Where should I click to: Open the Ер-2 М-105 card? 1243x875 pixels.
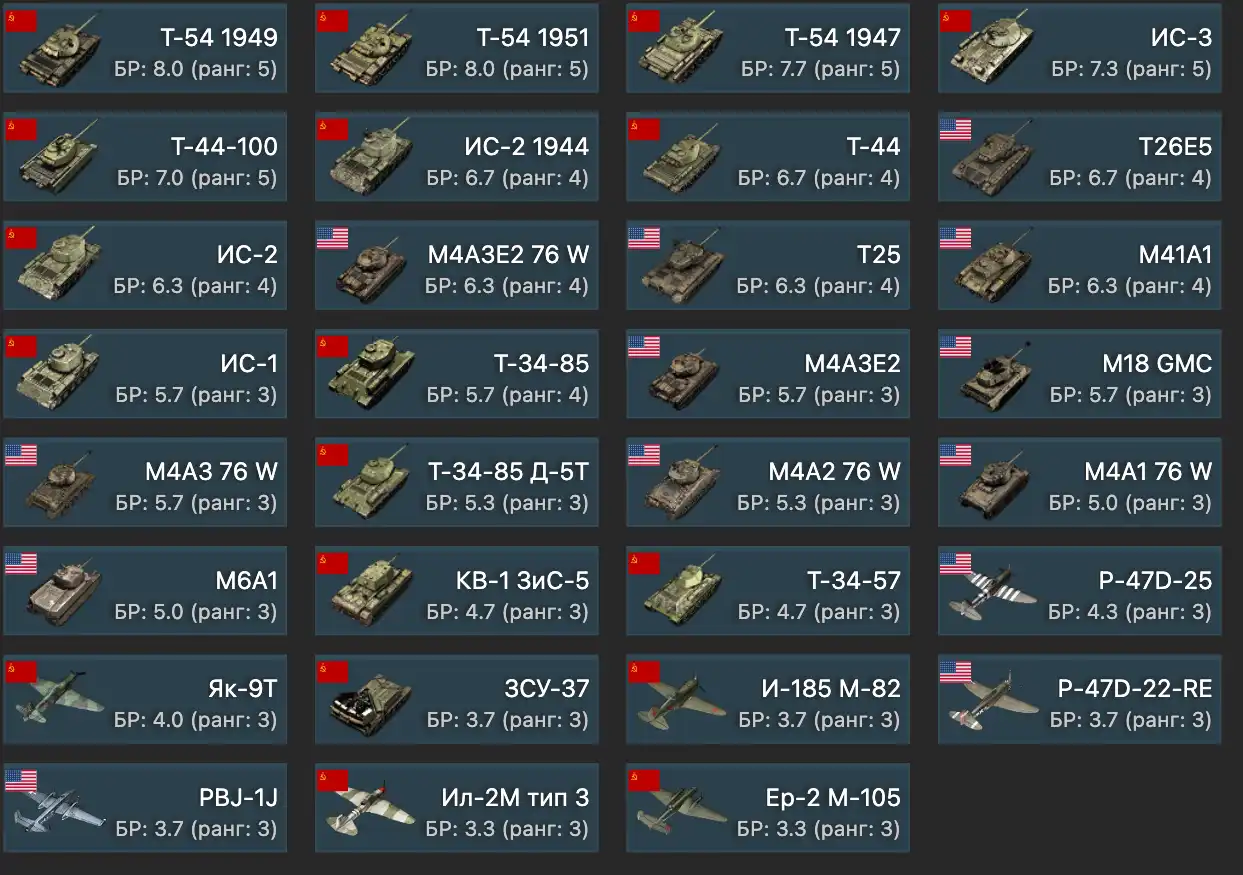coord(768,808)
